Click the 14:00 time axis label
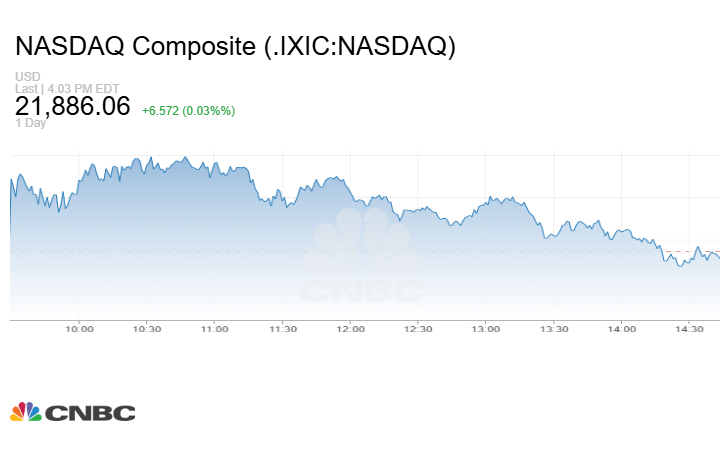The height and width of the screenshot is (450, 720). [x=622, y=329]
